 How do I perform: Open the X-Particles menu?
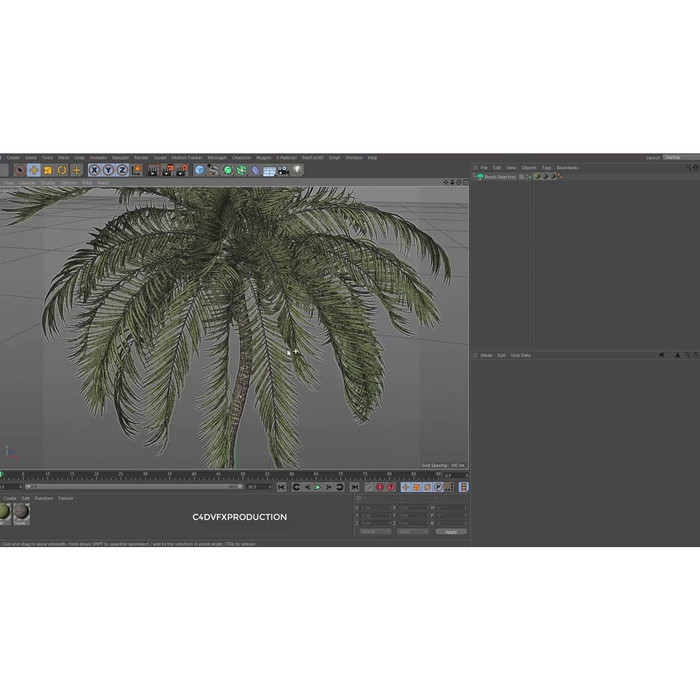286,158
